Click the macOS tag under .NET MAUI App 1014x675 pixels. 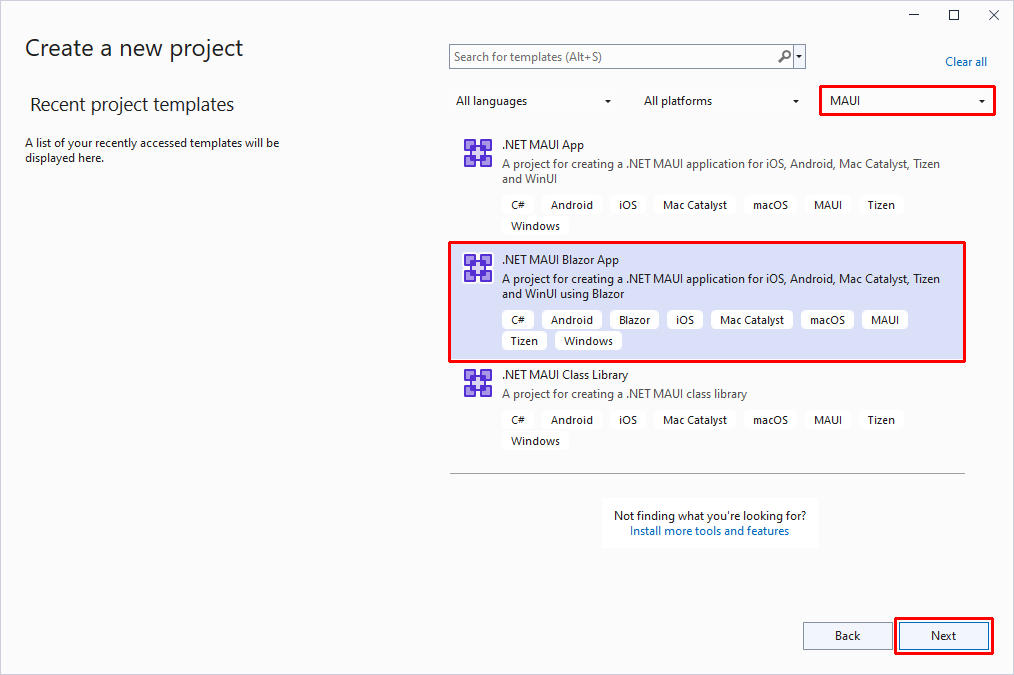(x=770, y=205)
